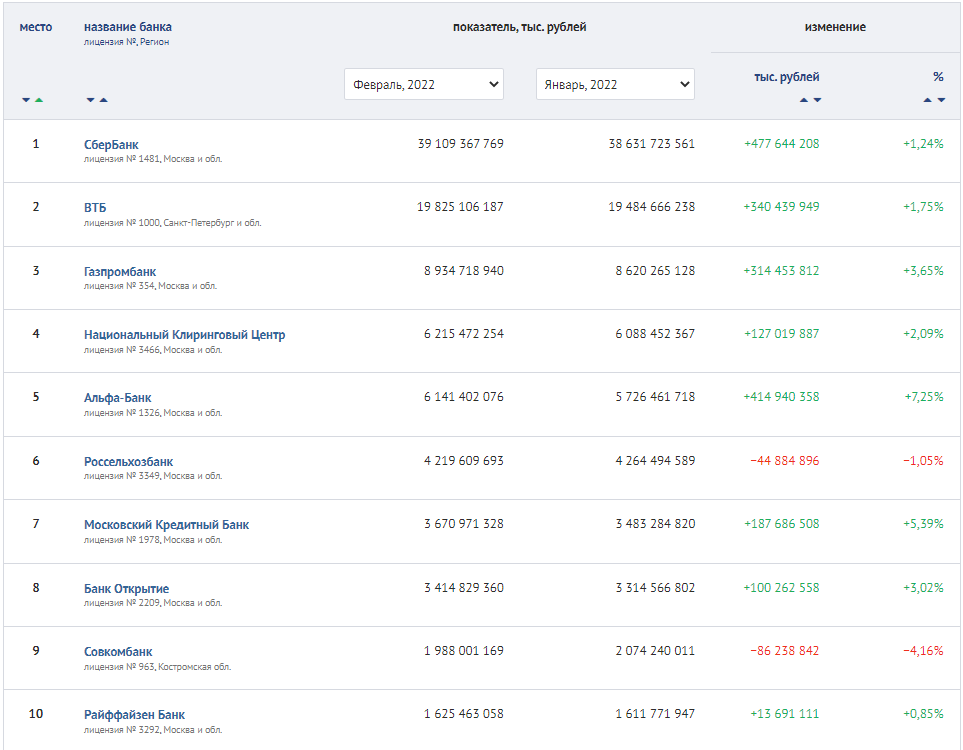Sort тыс. рублей change with down arrow
The width and height of the screenshot is (963, 750).
coord(817,100)
